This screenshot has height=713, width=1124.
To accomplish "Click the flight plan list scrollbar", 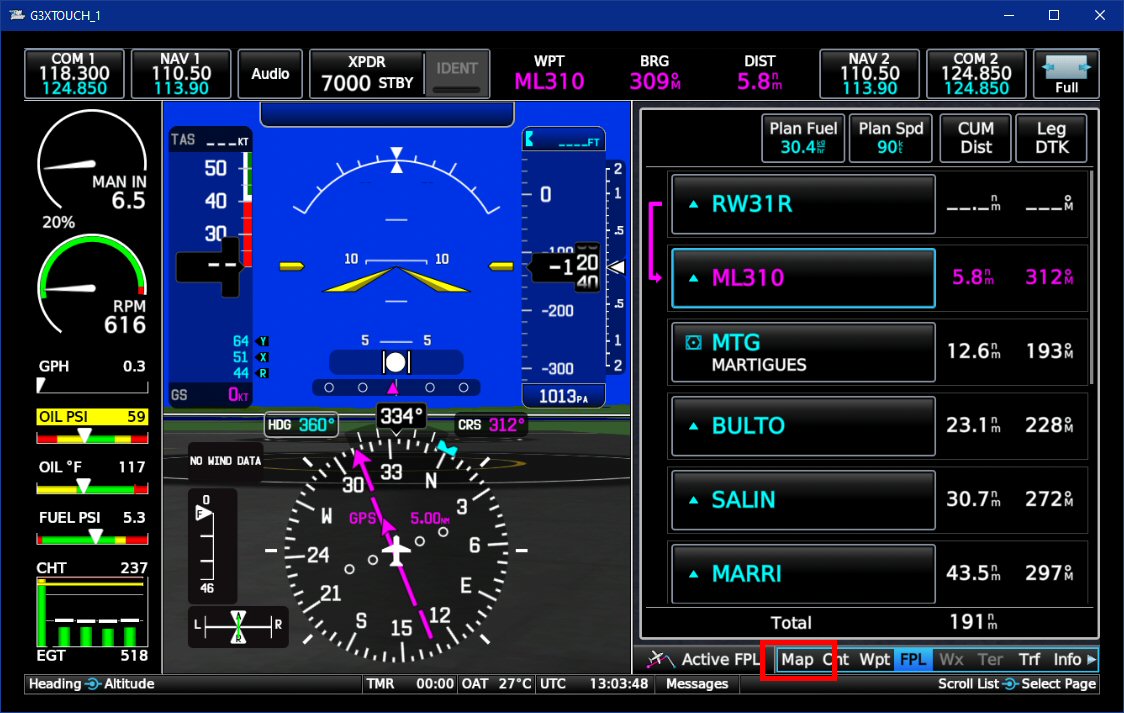I will coord(1092,280).
